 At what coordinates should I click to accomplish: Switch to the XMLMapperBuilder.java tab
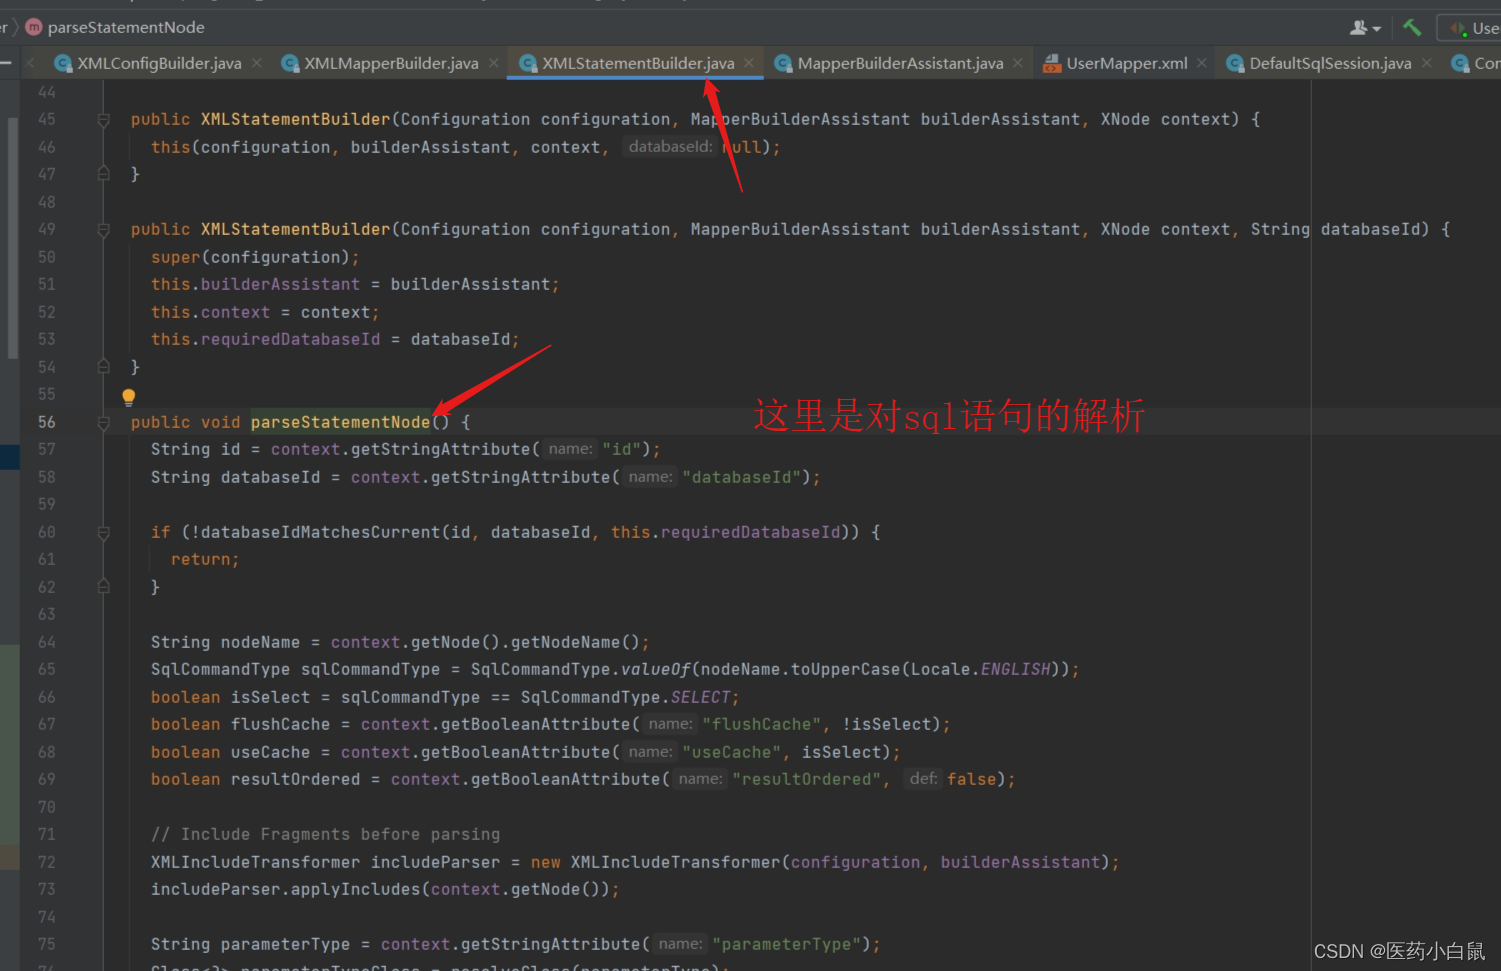[x=391, y=63]
